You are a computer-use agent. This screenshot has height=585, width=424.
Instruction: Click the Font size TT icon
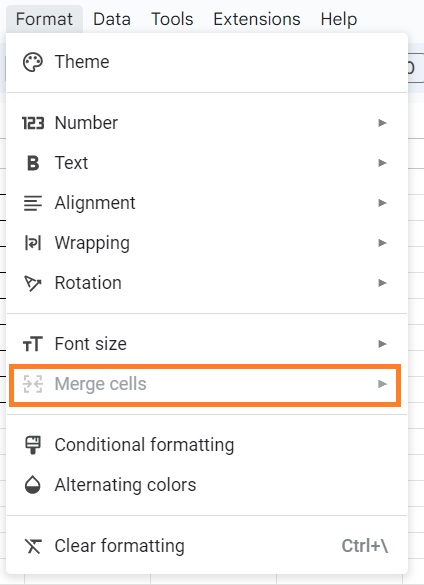[33, 344]
